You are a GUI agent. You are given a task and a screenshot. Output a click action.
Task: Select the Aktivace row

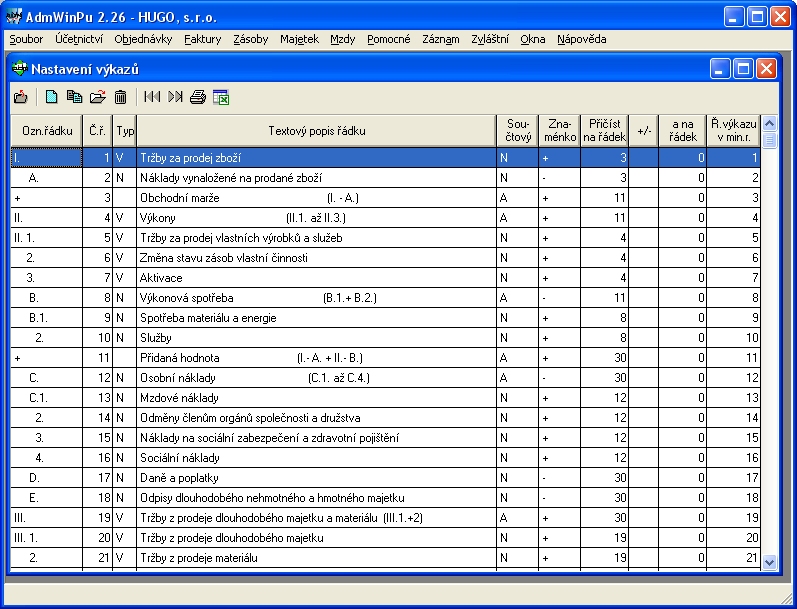385,278
